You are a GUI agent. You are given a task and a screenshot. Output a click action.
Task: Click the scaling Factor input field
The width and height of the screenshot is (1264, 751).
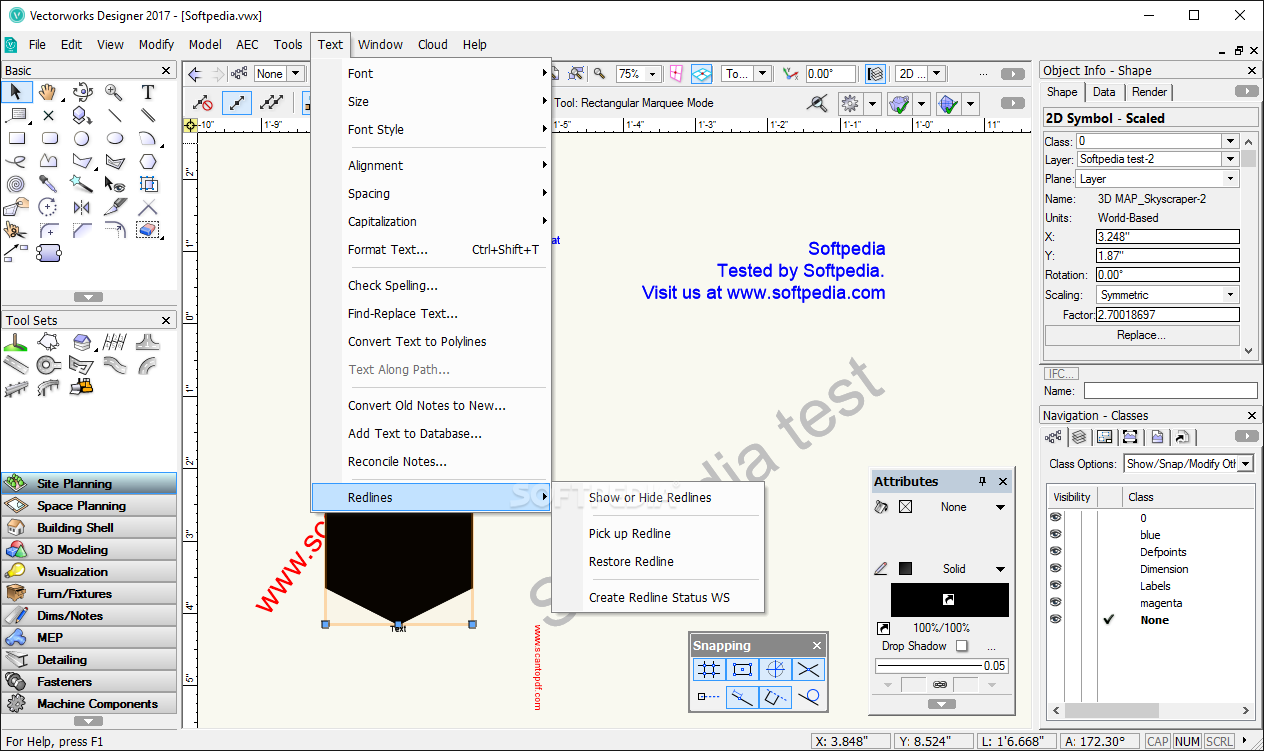point(1167,314)
